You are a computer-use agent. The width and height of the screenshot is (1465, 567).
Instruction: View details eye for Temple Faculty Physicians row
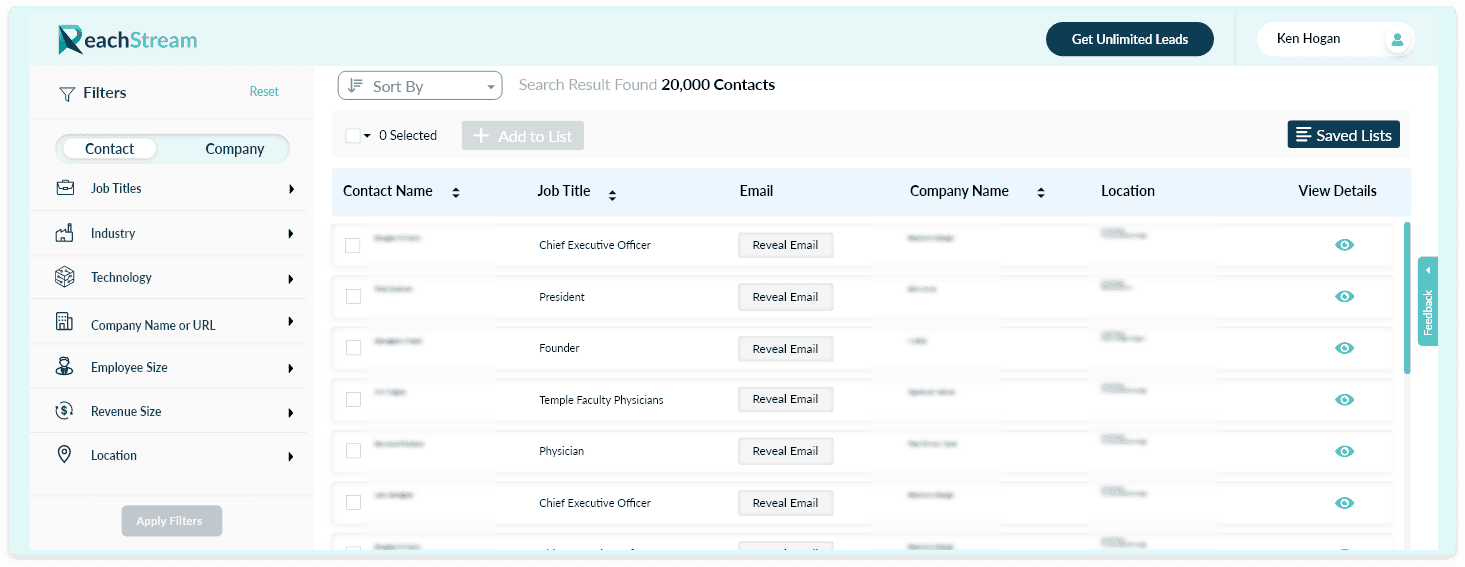1345,400
